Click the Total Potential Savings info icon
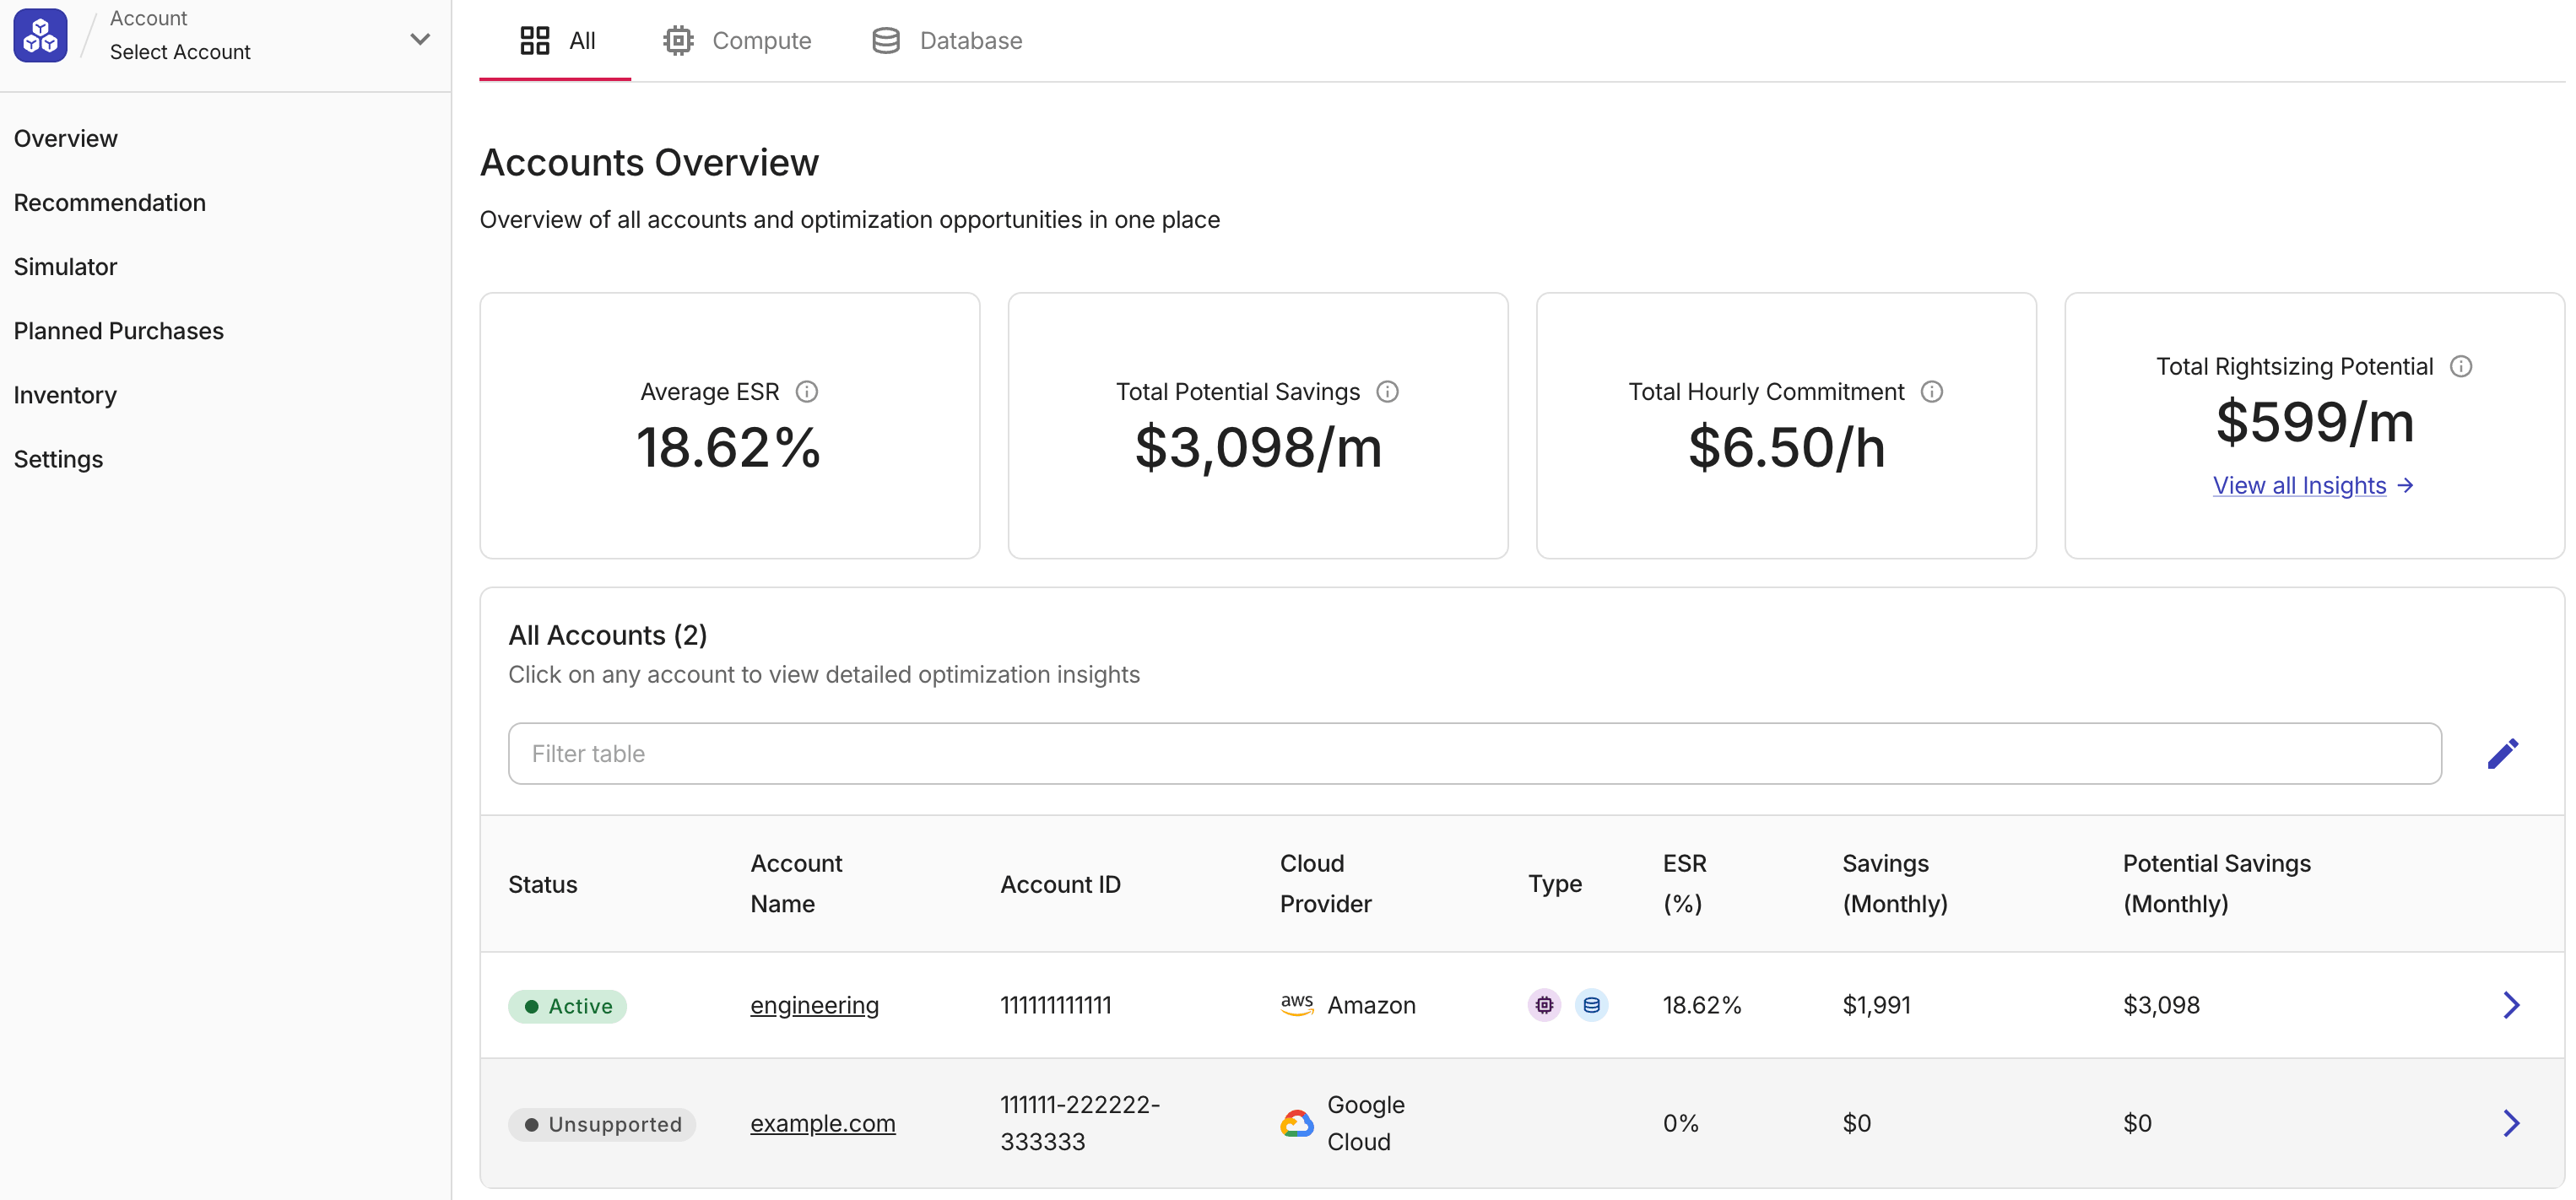 click(1388, 392)
